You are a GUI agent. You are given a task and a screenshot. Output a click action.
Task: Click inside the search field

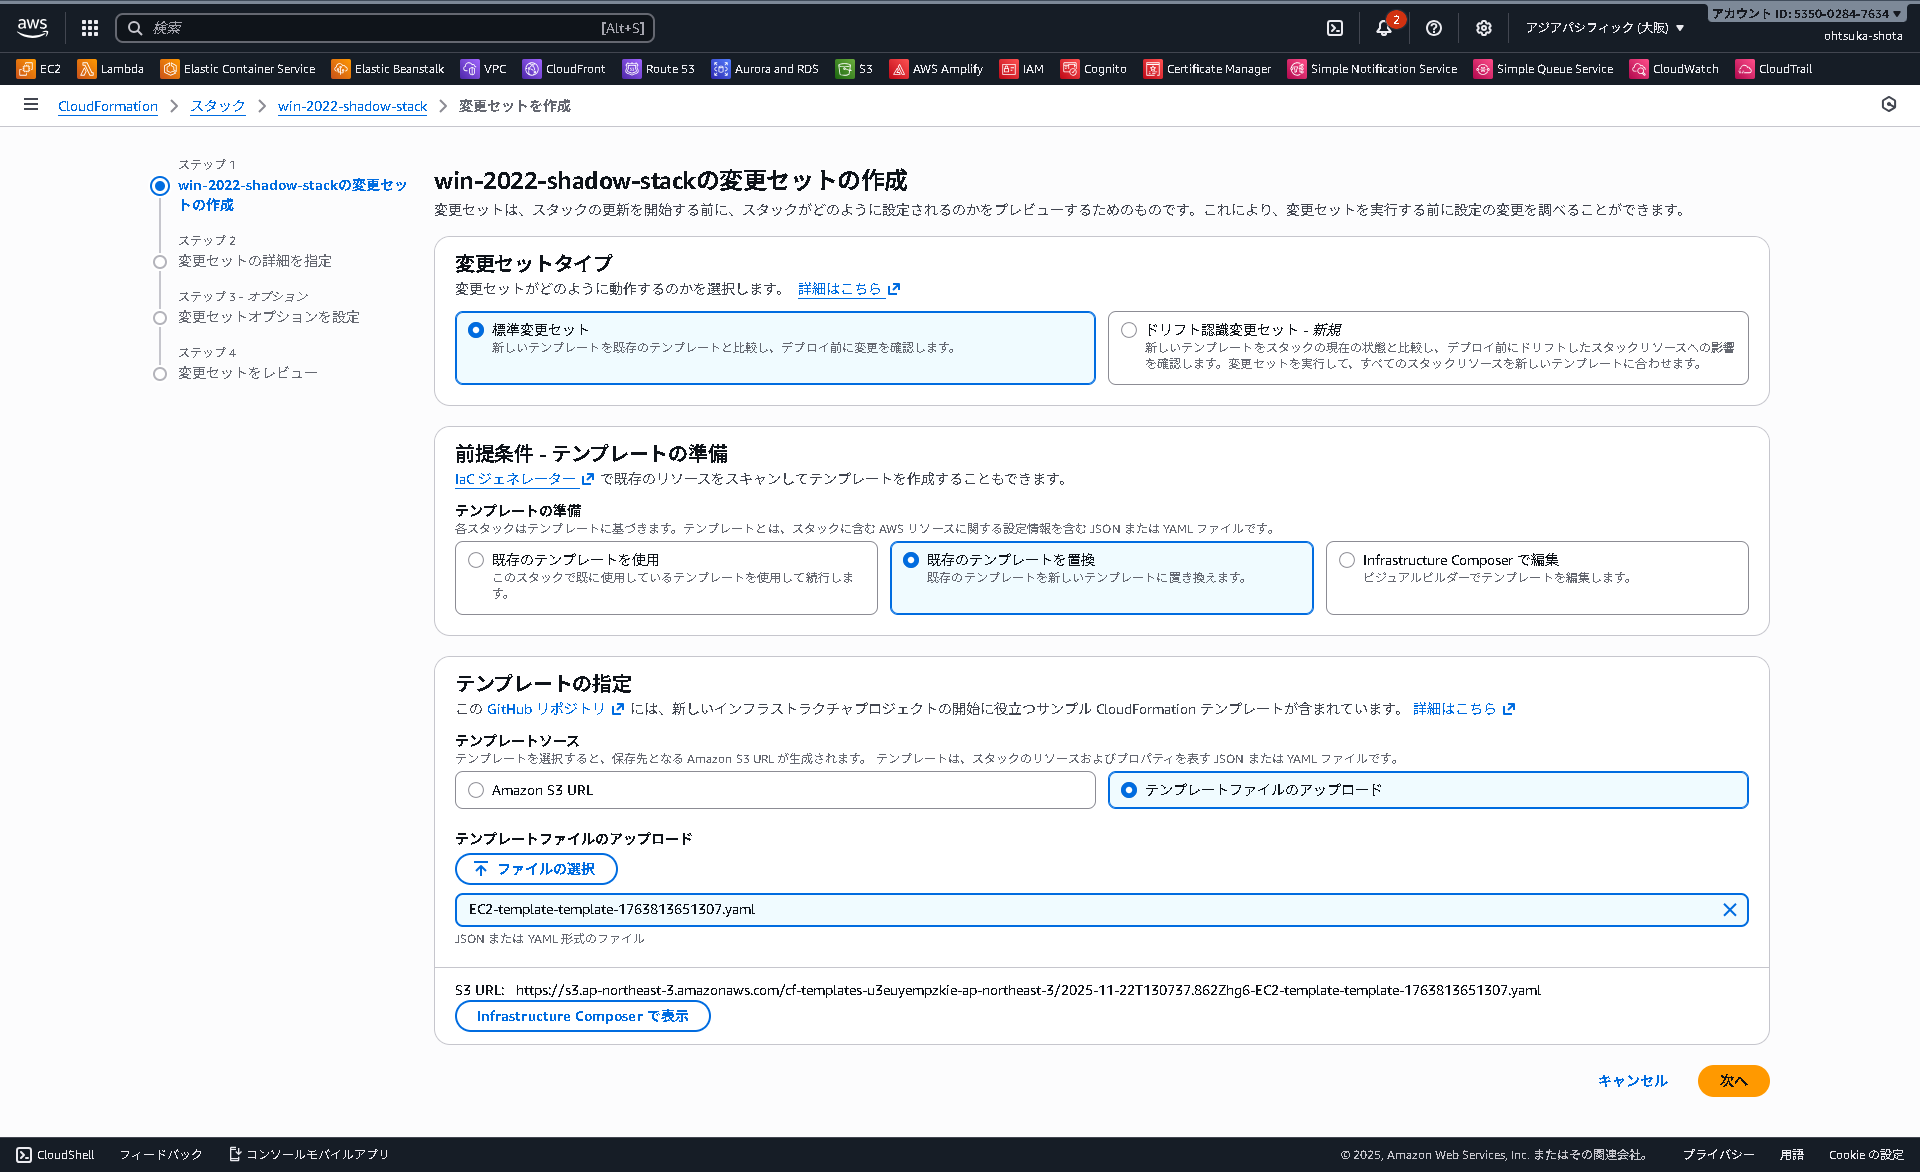(384, 27)
